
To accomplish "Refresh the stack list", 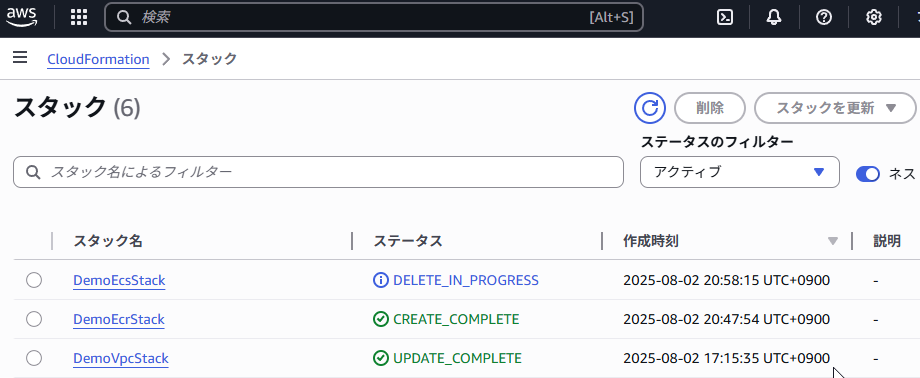I will click(650, 107).
